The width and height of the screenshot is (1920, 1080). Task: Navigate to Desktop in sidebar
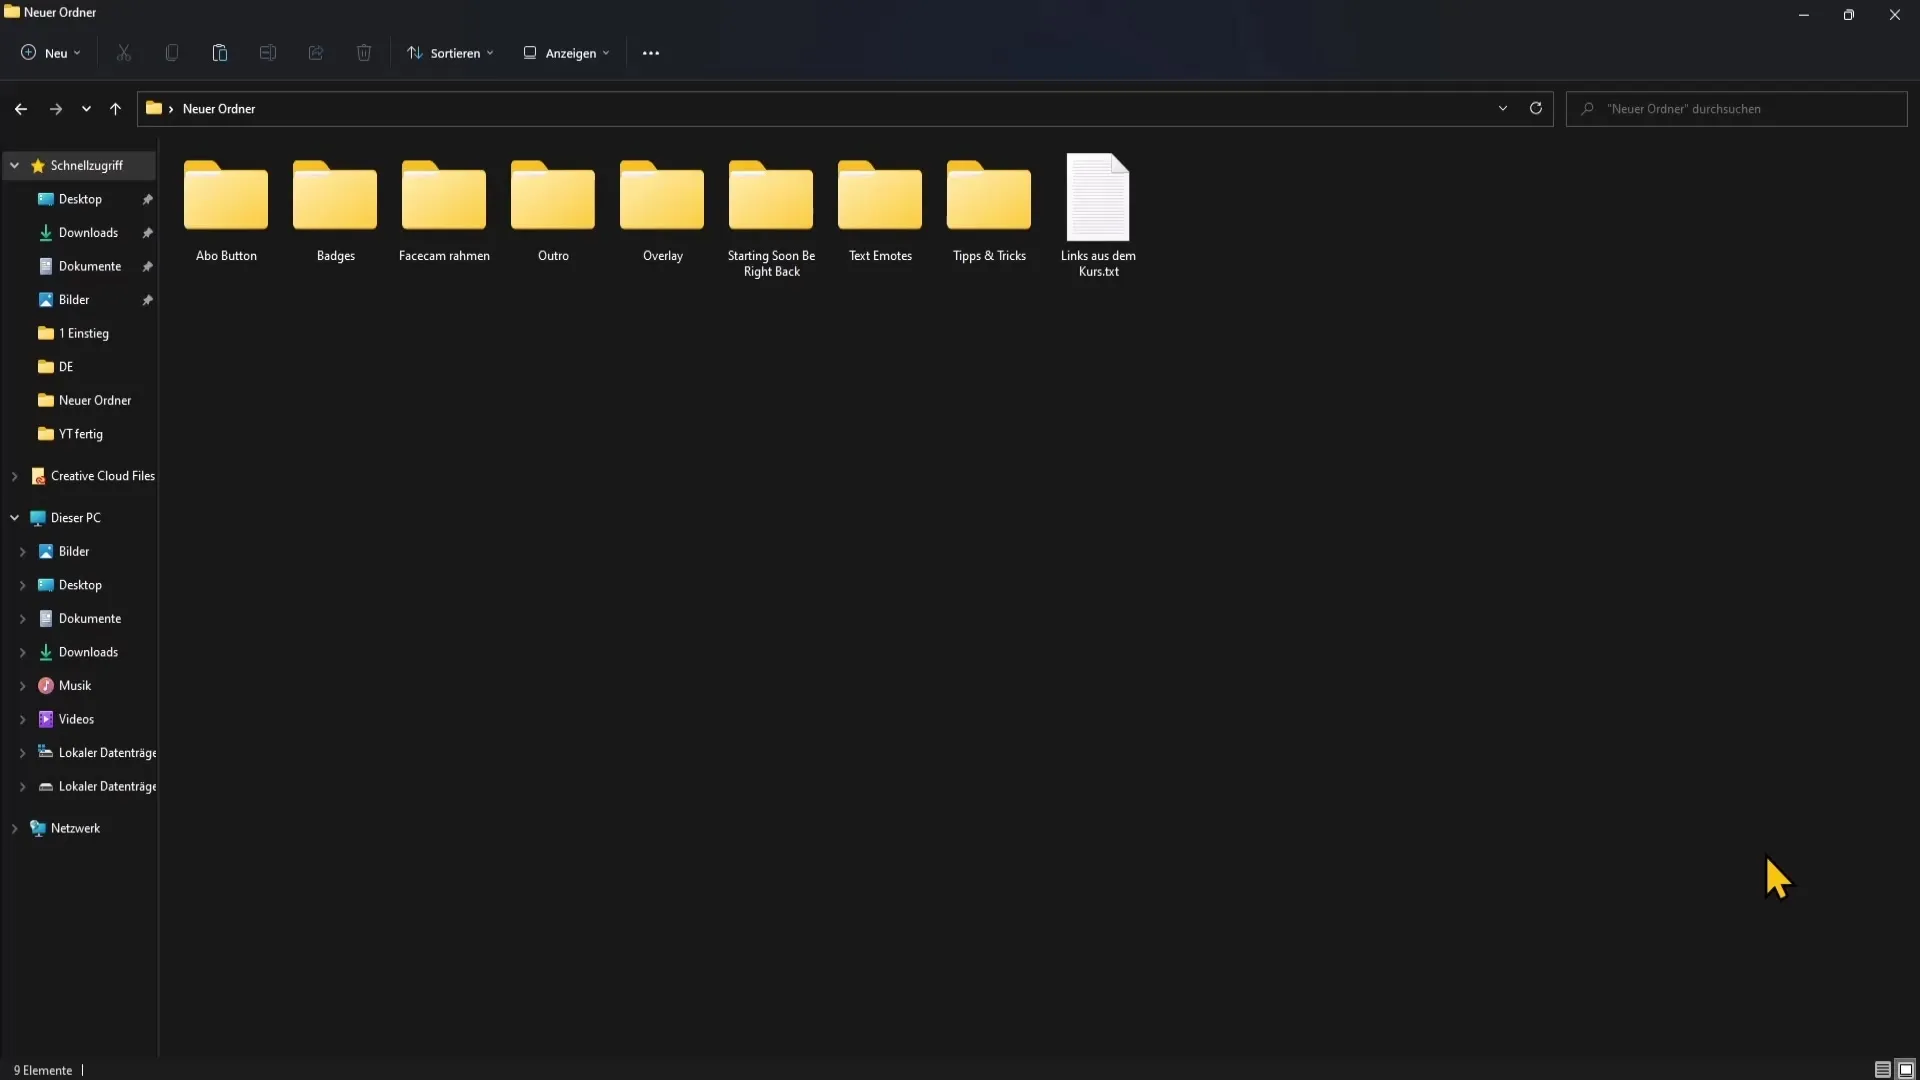pos(79,198)
